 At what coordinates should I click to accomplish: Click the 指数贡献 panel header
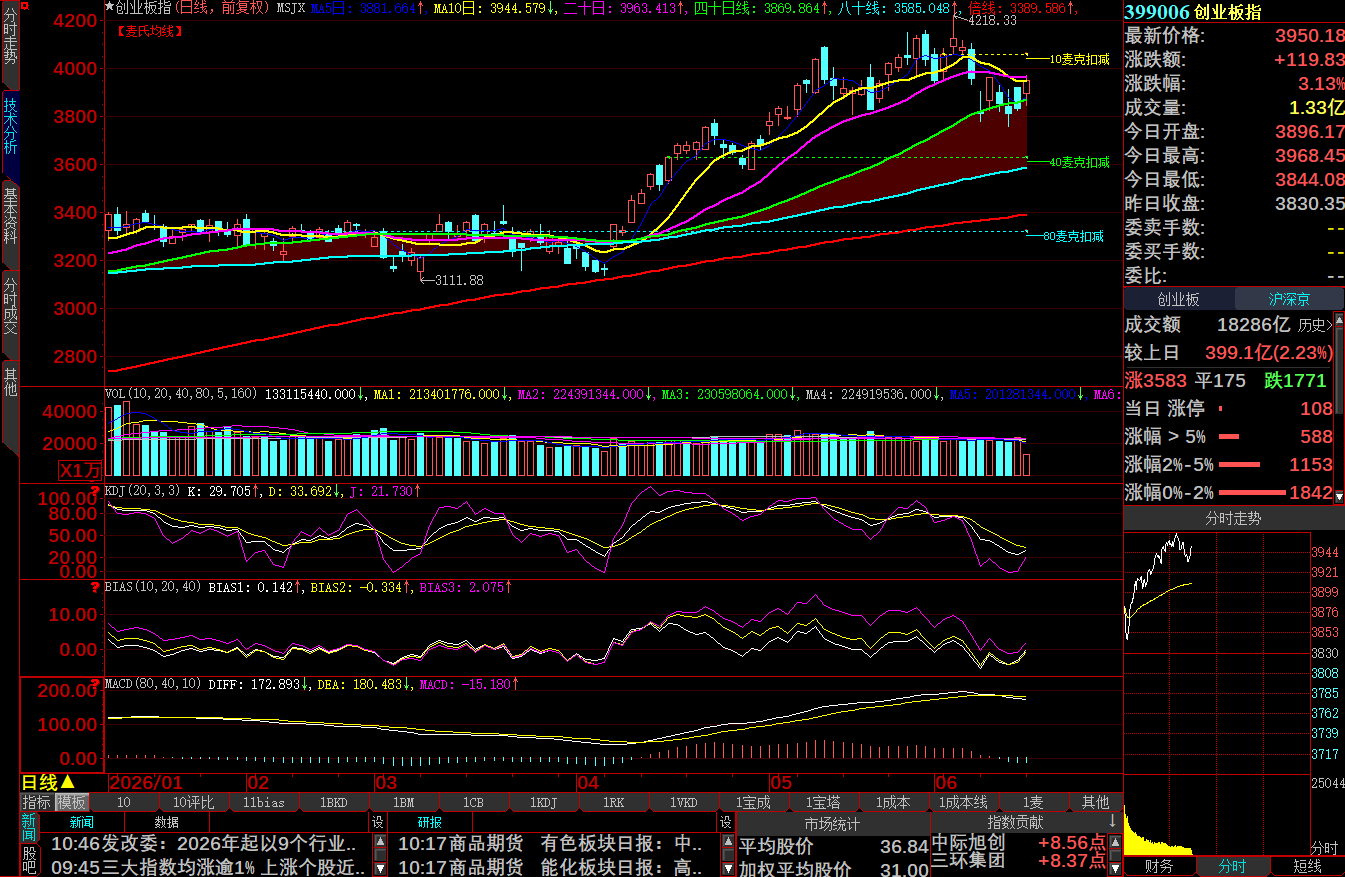point(1015,822)
